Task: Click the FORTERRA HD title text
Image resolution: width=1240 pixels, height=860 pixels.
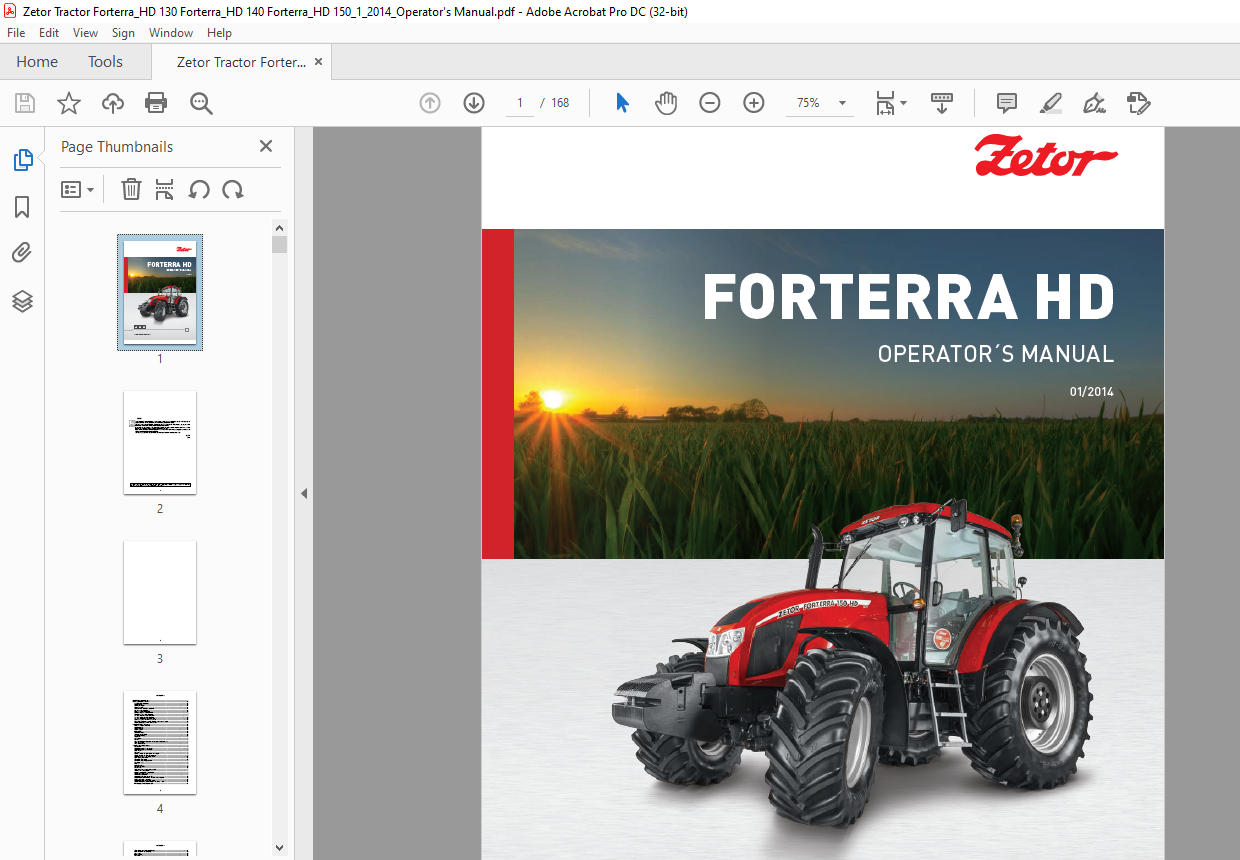Action: coord(908,297)
